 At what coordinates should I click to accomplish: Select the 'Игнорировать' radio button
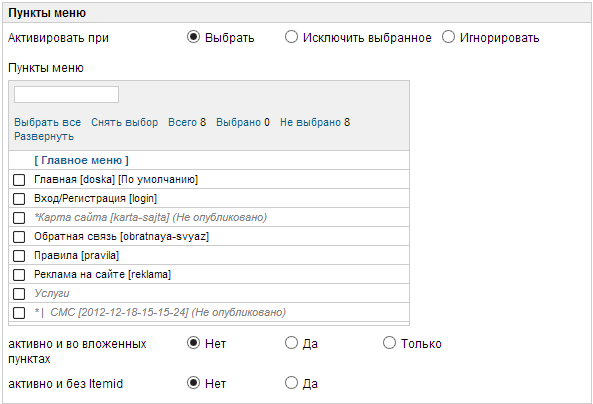448,37
